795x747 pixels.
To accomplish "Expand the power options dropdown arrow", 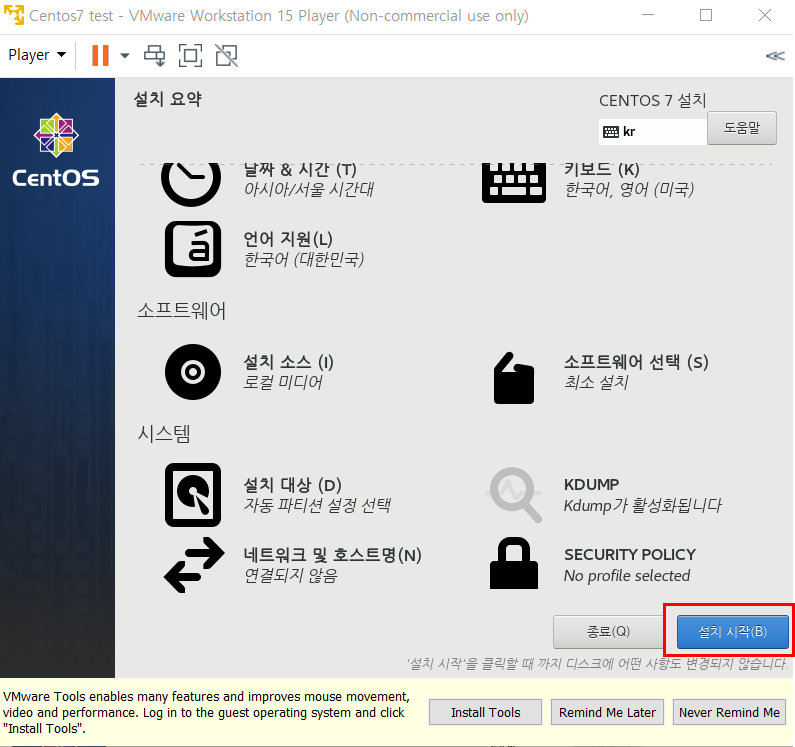I will click(x=125, y=55).
